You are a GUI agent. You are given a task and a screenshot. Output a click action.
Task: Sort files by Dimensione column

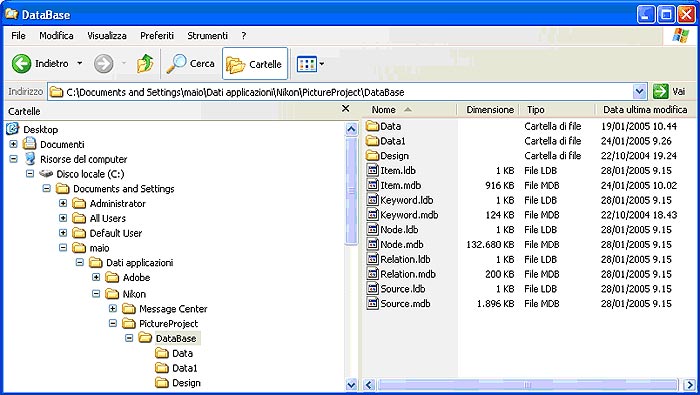pyautogui.click(x=490, y=109)
